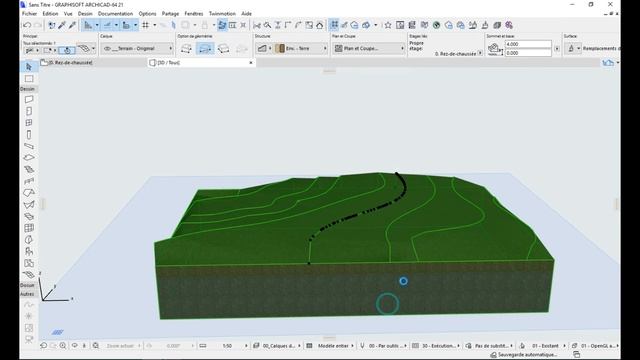The height and width of the screenshot is (360, 640).
Task: Select the Mesh tool in the toolbox
Action: pos(29,275)
